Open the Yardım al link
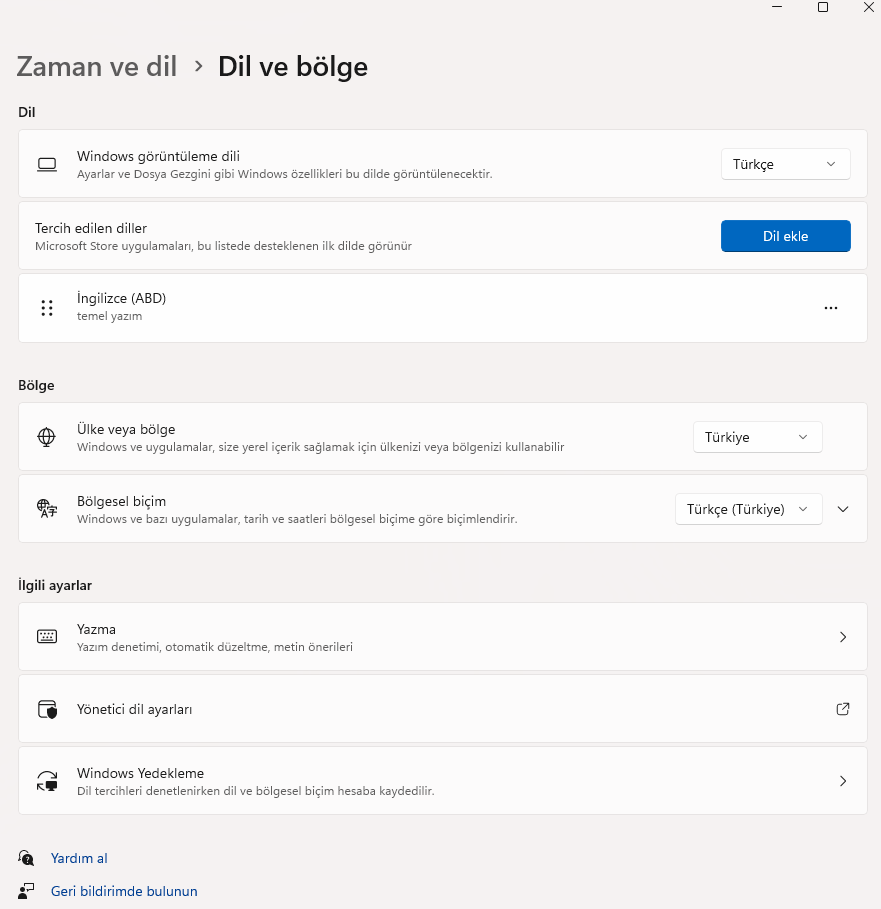Image resolution: width=881 pixels, height=909 pixels. [x=79, y=858]
